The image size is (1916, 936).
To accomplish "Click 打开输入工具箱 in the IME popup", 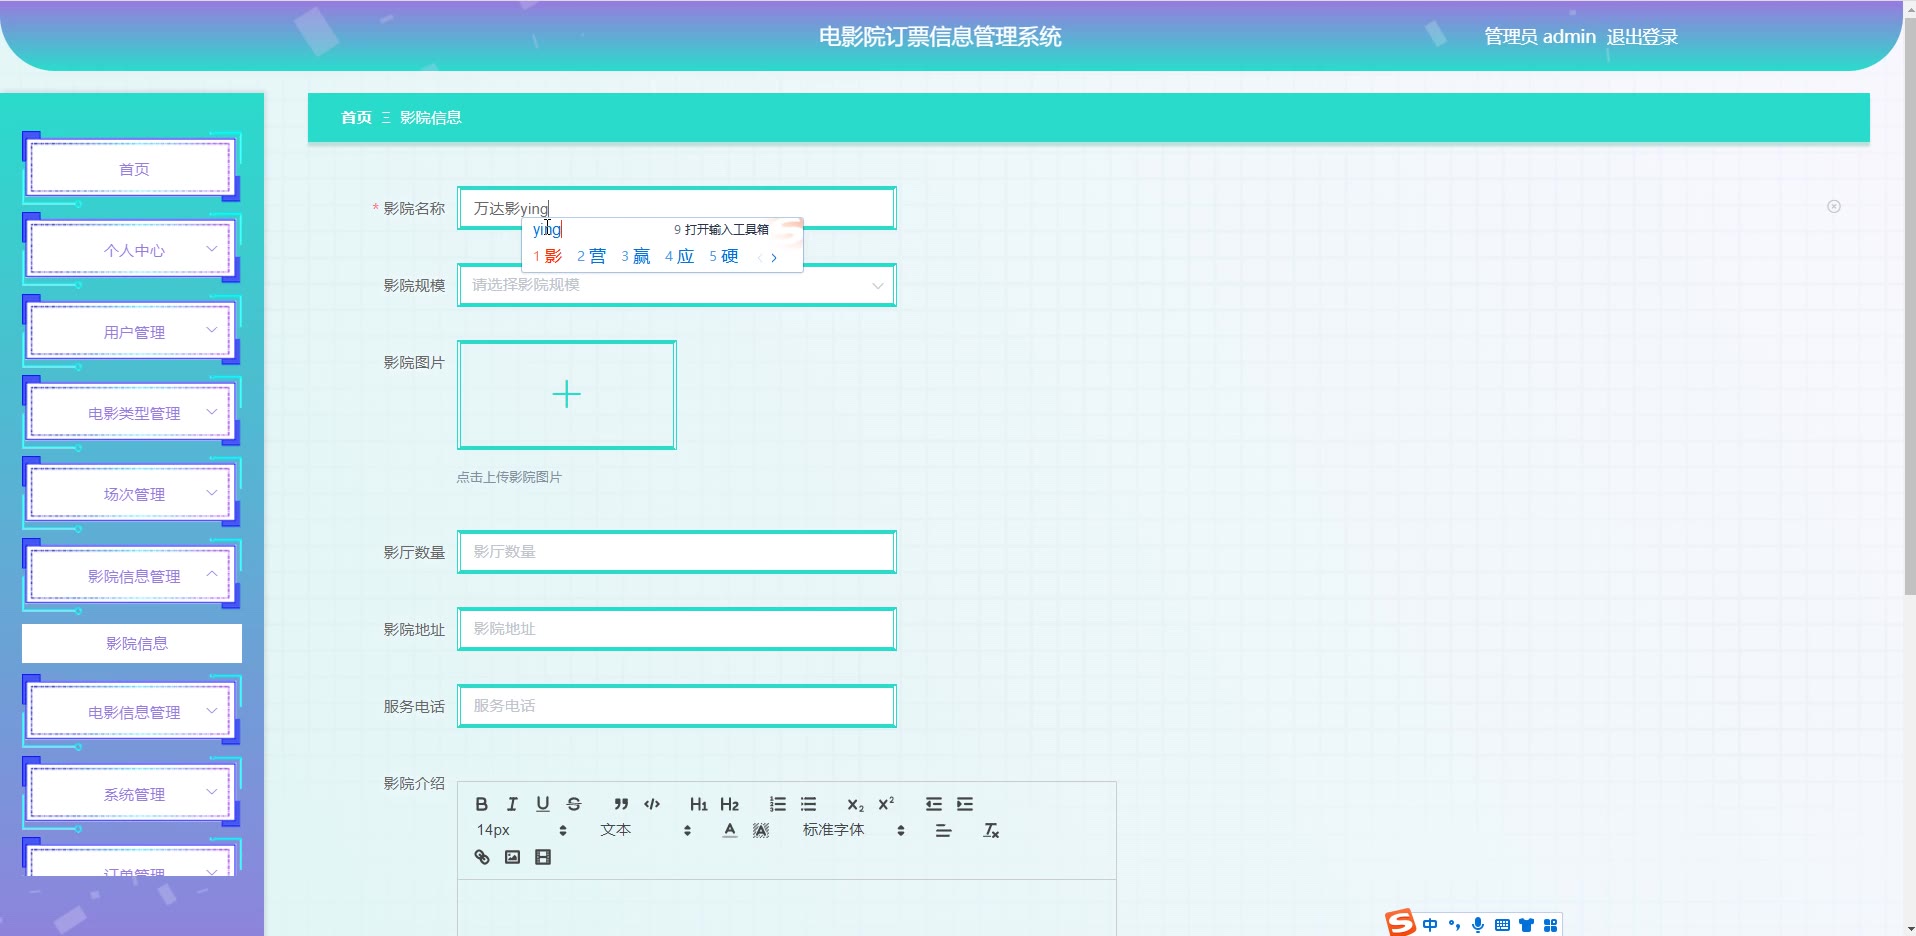I will [x=721, y=230].
